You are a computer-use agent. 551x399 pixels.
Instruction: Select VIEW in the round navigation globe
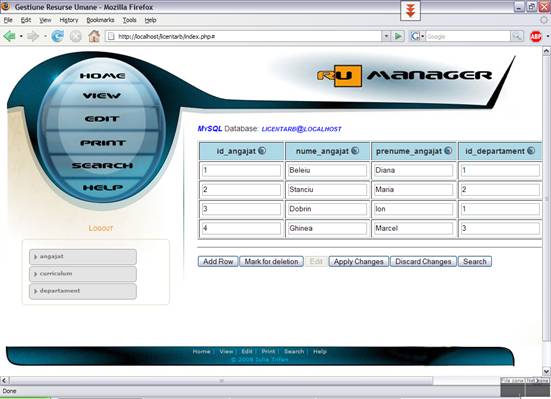[102, 96]
